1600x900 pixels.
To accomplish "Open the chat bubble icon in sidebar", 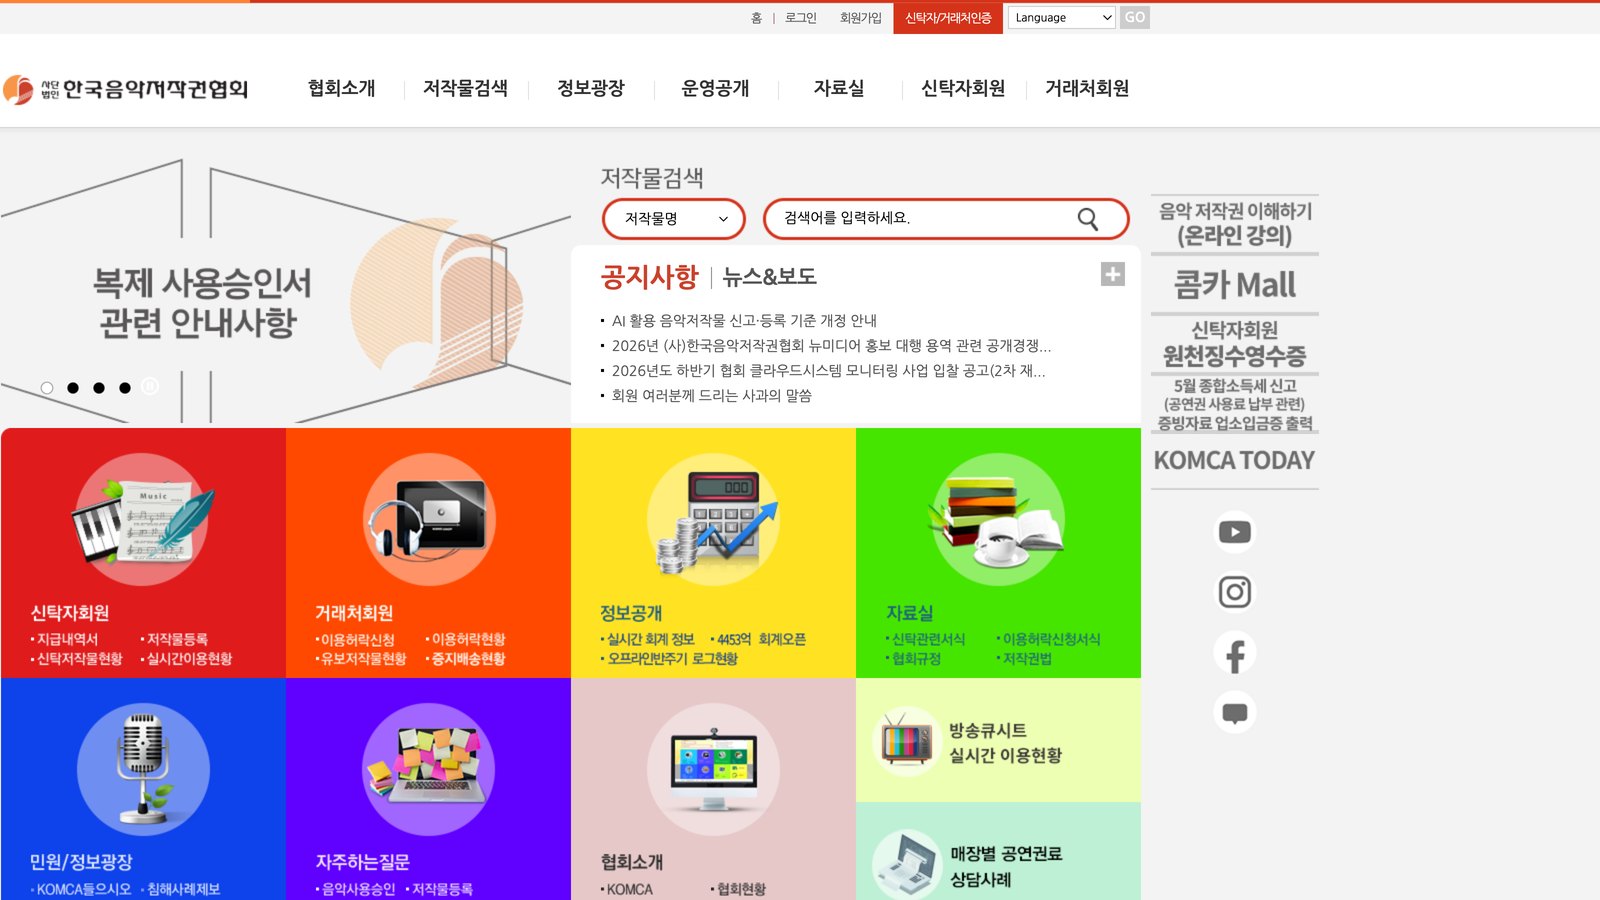I will pos(1235,713).
